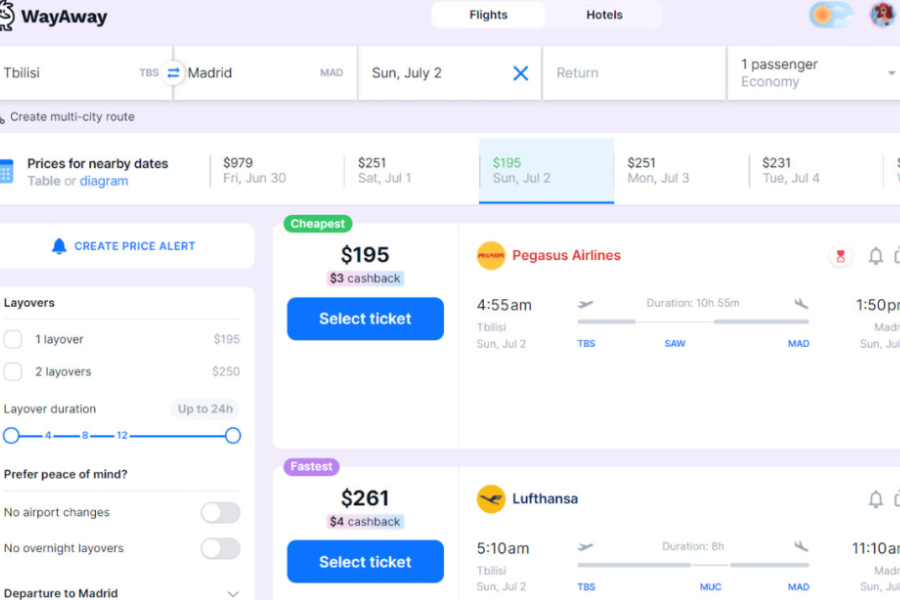Open the passenger and class dropdown
Image resolution: width=900 pixels, height=600 pixels.
coord(817,73)
